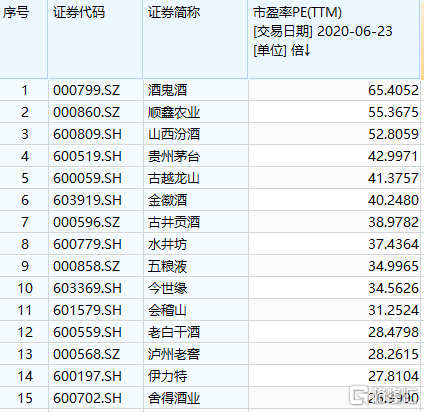Screen dimensions: 424x412
Task: Select PE value 55.3675
Action: click(x=393, y=112)
